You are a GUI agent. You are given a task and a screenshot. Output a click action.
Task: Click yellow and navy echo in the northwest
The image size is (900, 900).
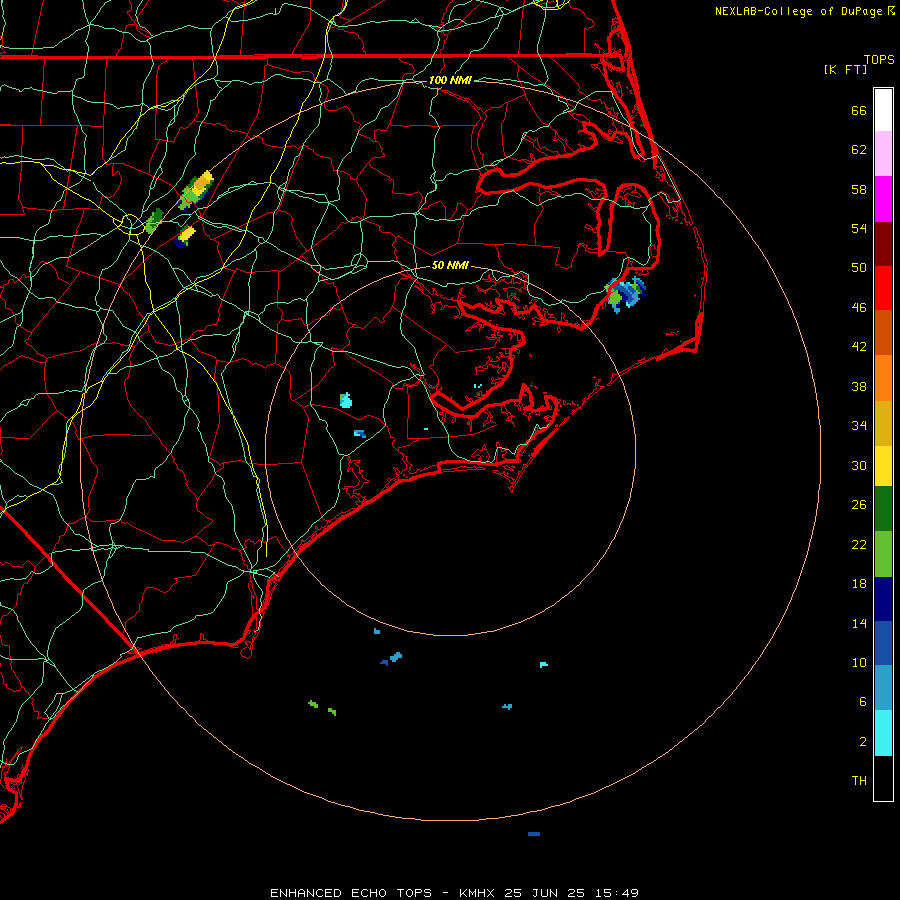[185, 236]
